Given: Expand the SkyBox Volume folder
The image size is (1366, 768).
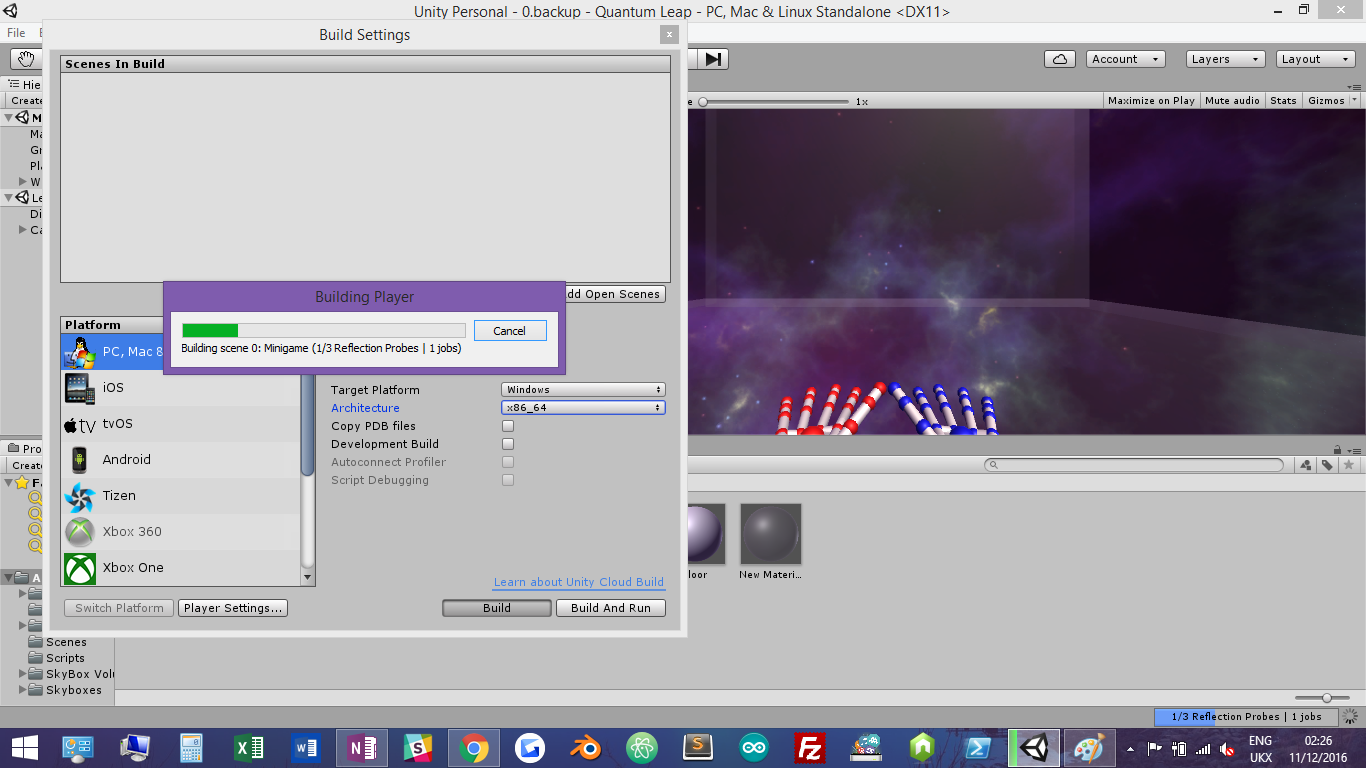Looking at the screenshot, I should coord(23,674).
